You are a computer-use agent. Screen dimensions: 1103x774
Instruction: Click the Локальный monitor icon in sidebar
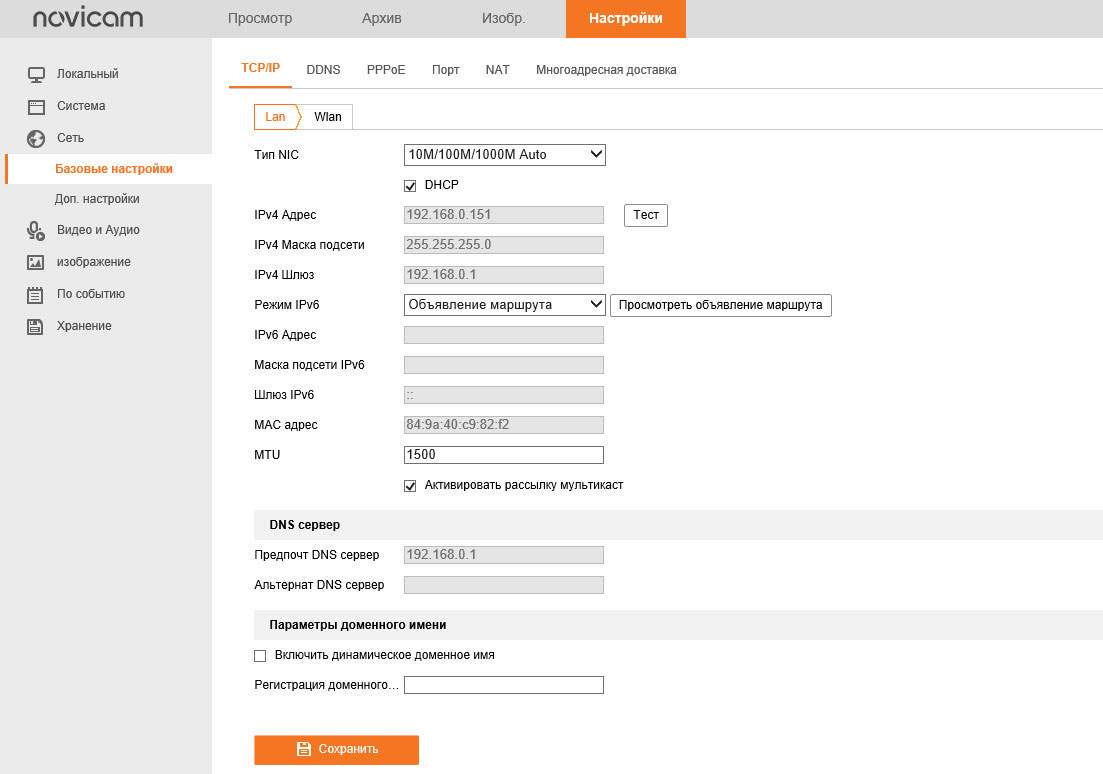(36, 74)
